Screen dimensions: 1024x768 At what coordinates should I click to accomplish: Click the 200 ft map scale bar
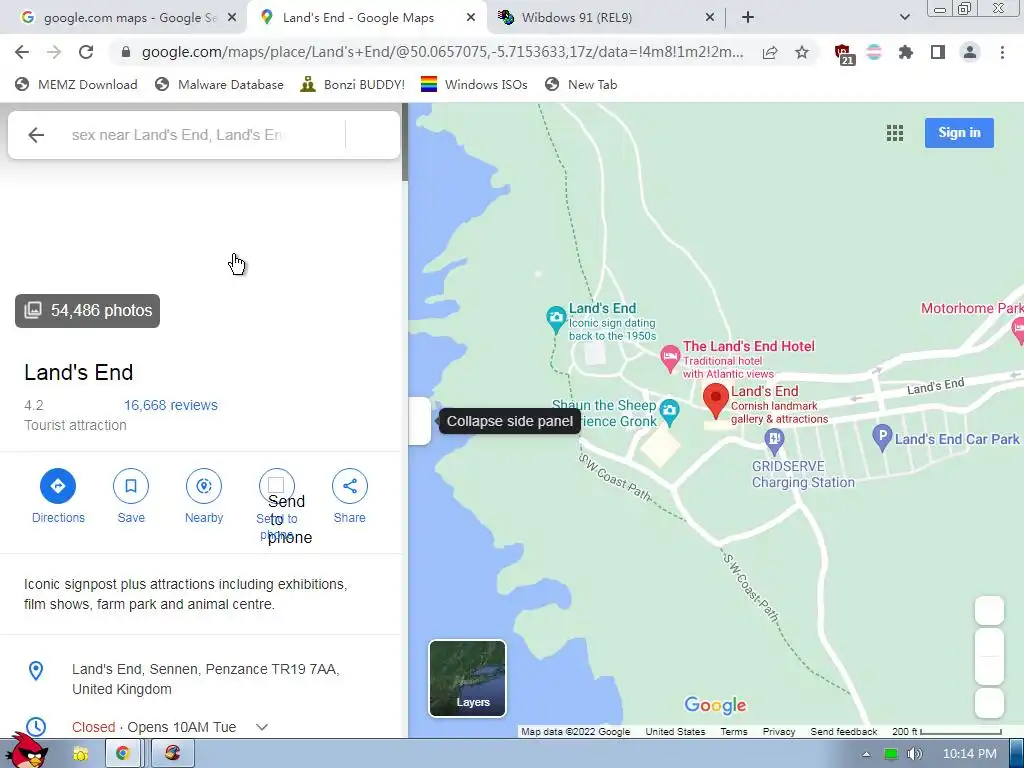click(947, 731)
